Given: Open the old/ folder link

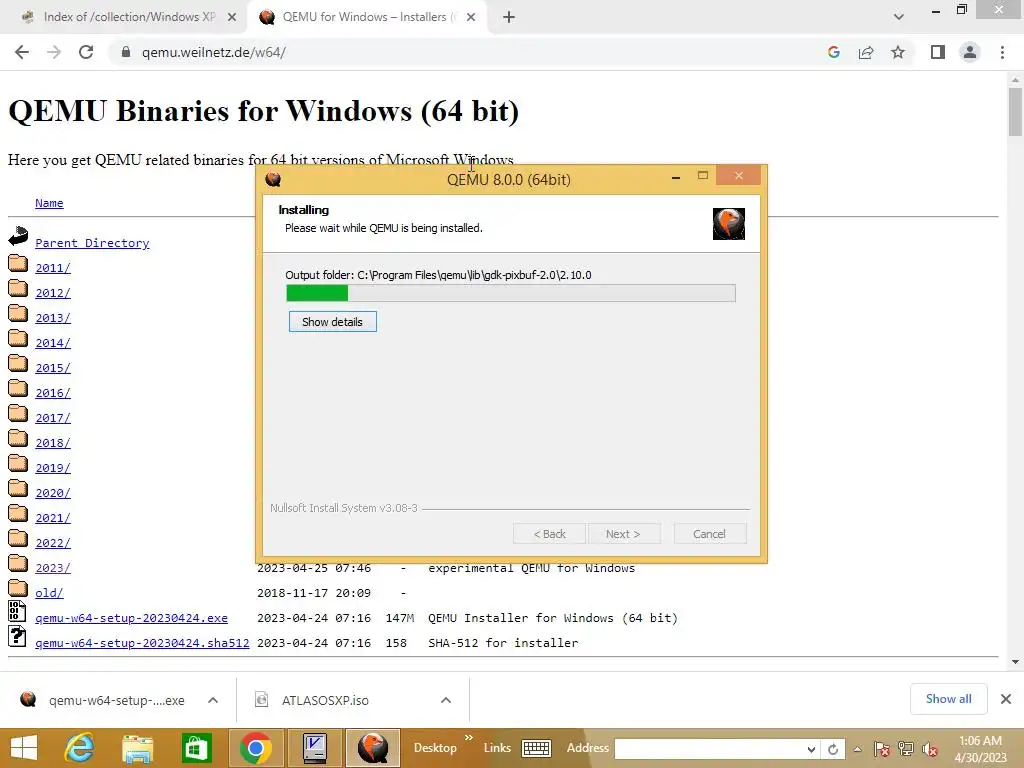Looking at the screenshot, I should [x=49, y=593].
